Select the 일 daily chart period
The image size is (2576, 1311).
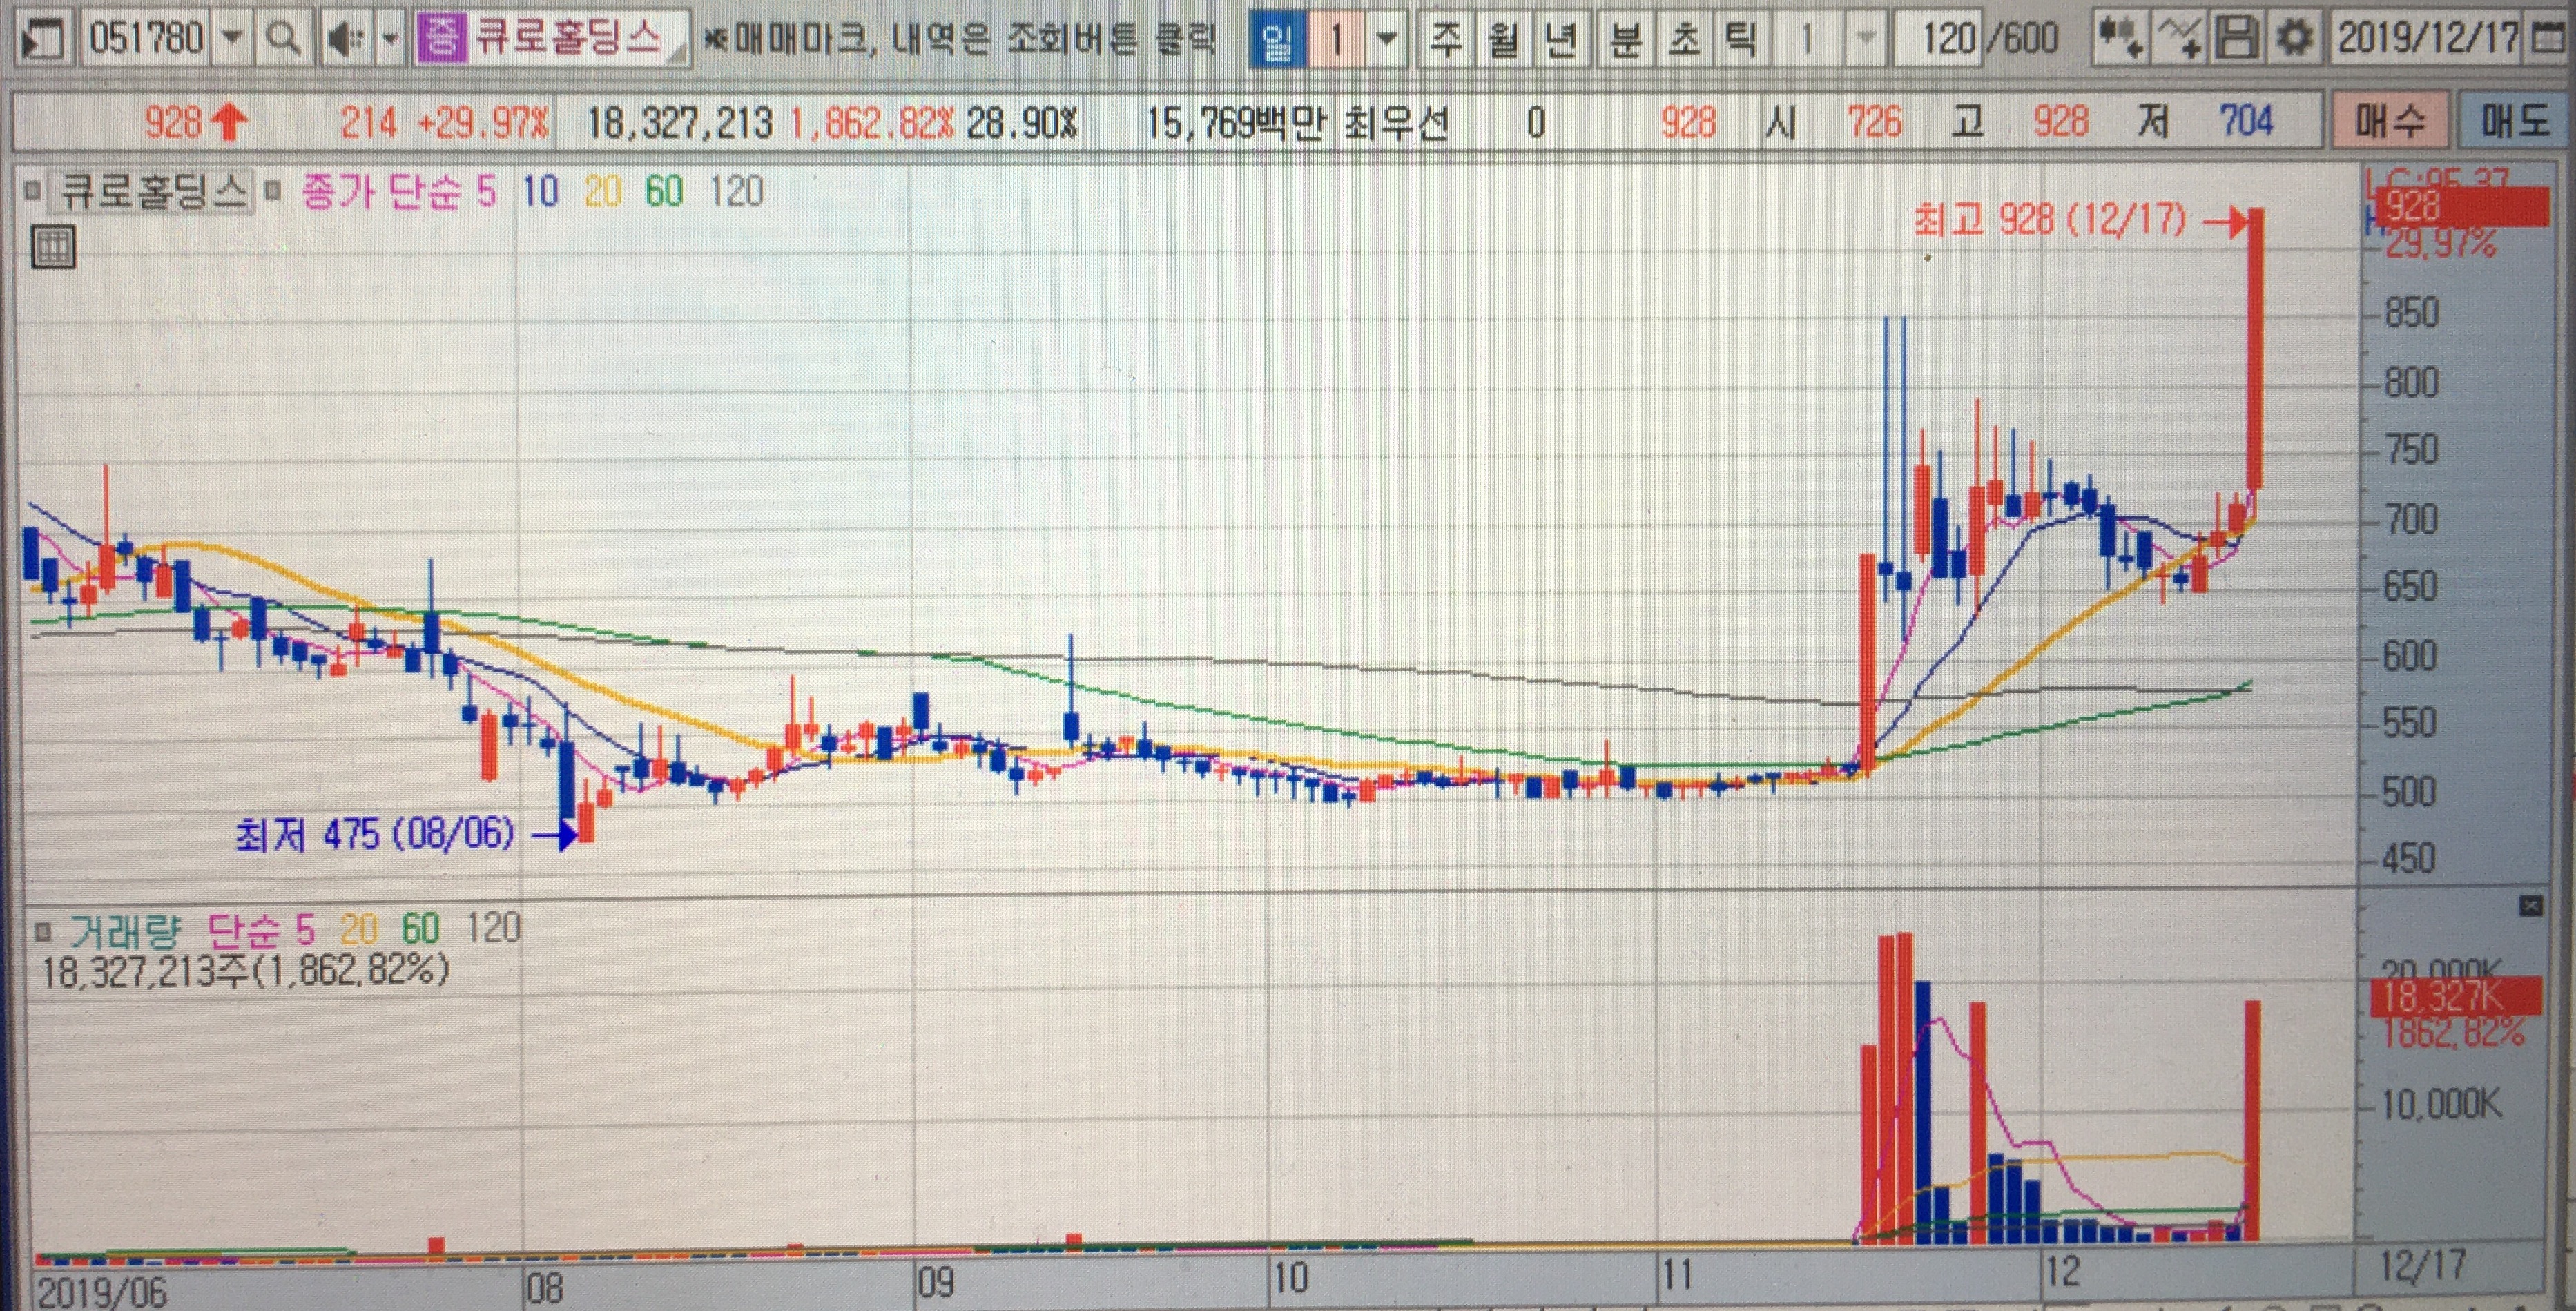tap(1277, 39)
